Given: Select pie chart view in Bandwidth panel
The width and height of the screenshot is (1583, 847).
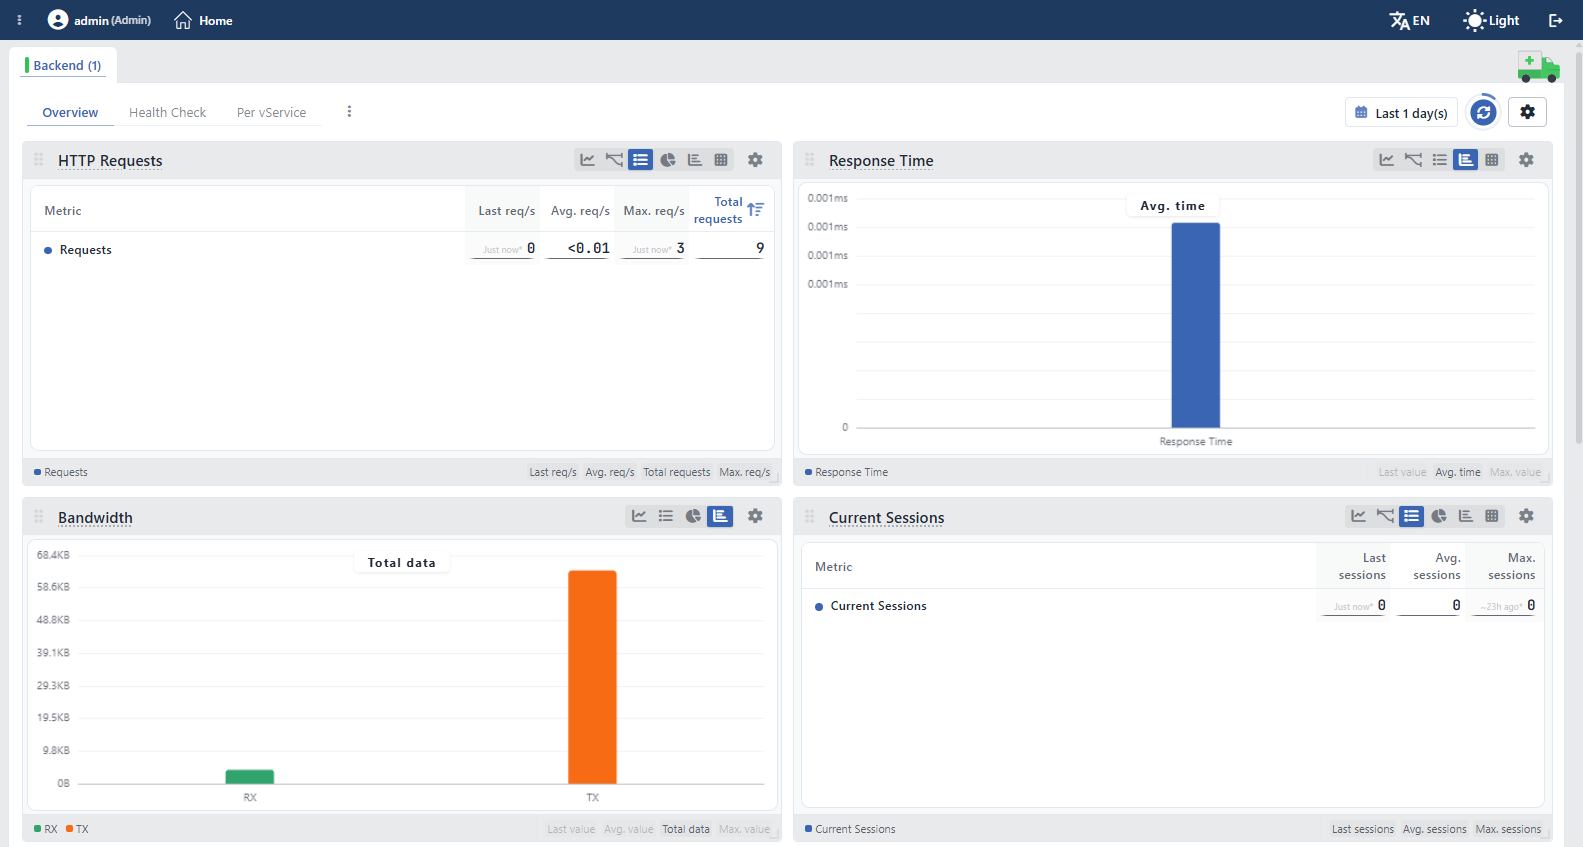Looking at the screenshot, I should pos(693,516).
